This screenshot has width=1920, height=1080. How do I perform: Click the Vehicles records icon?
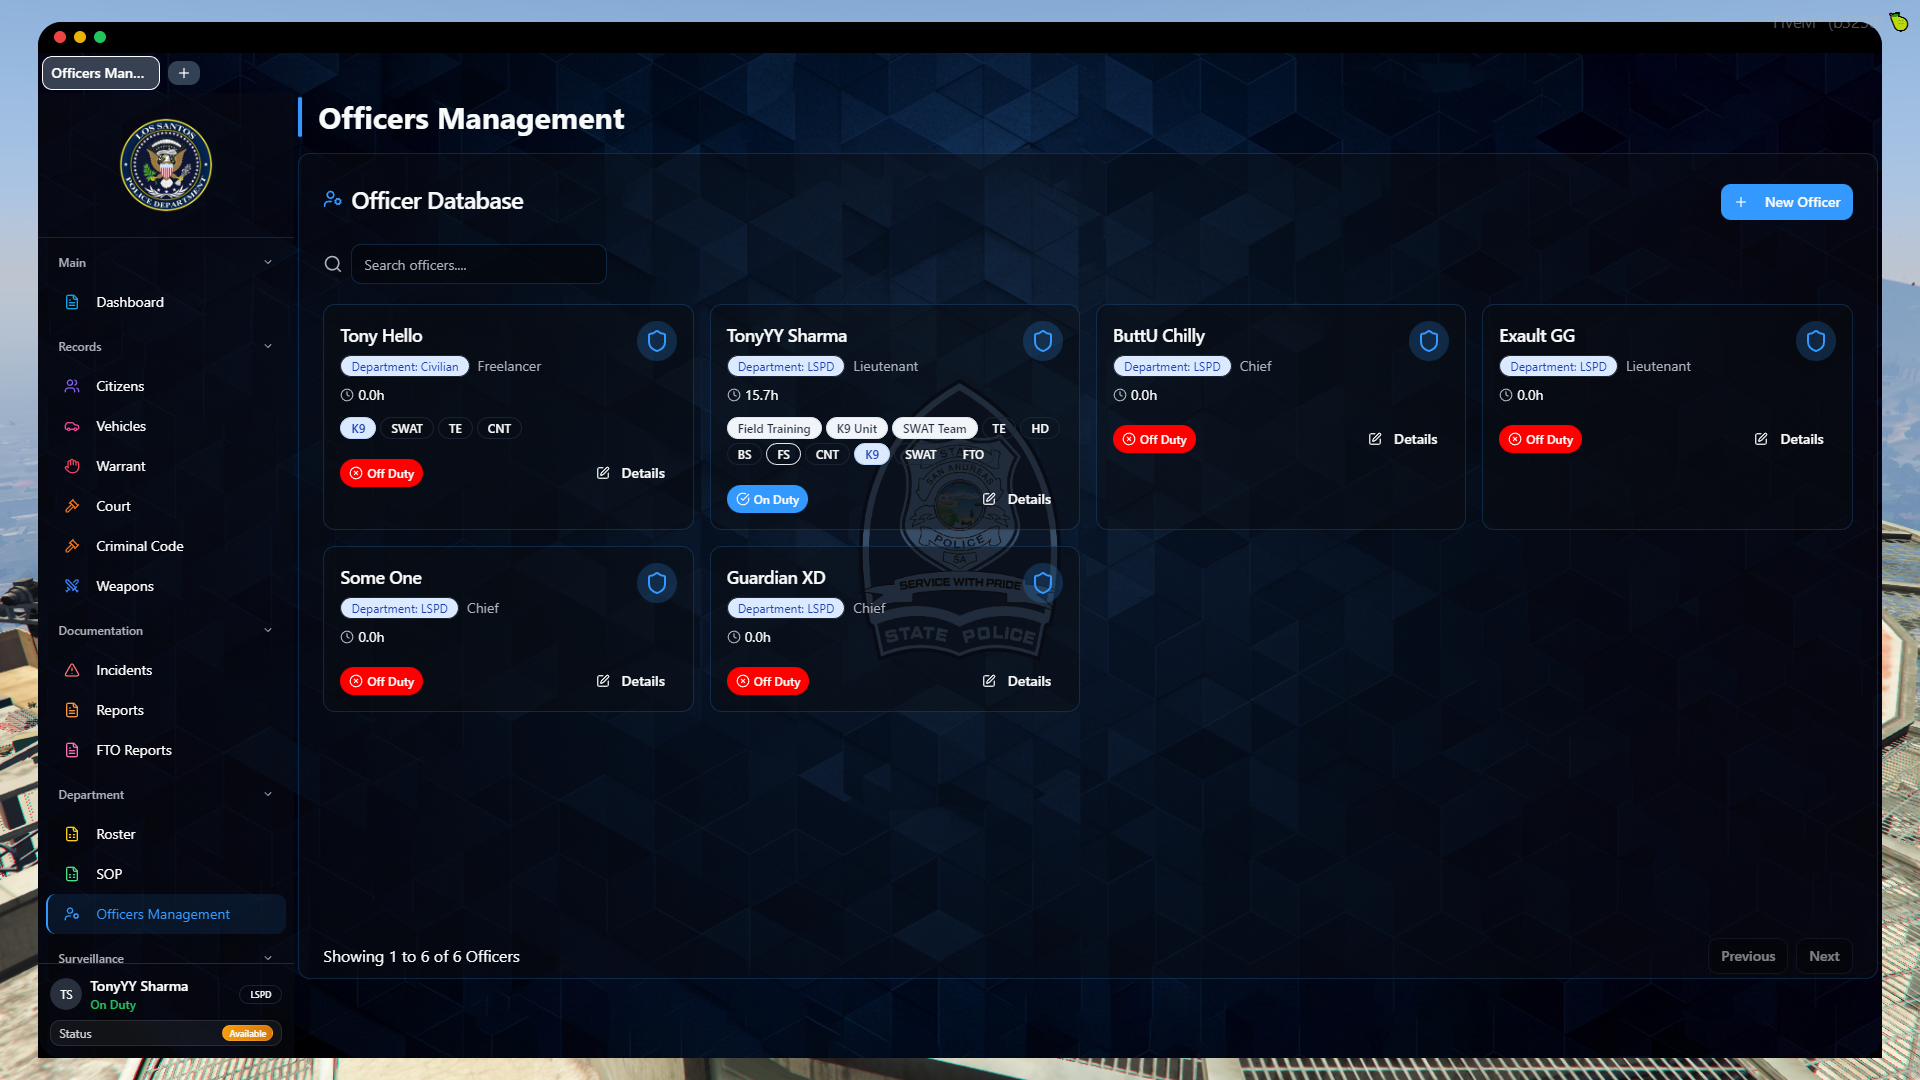coord(71,426)
